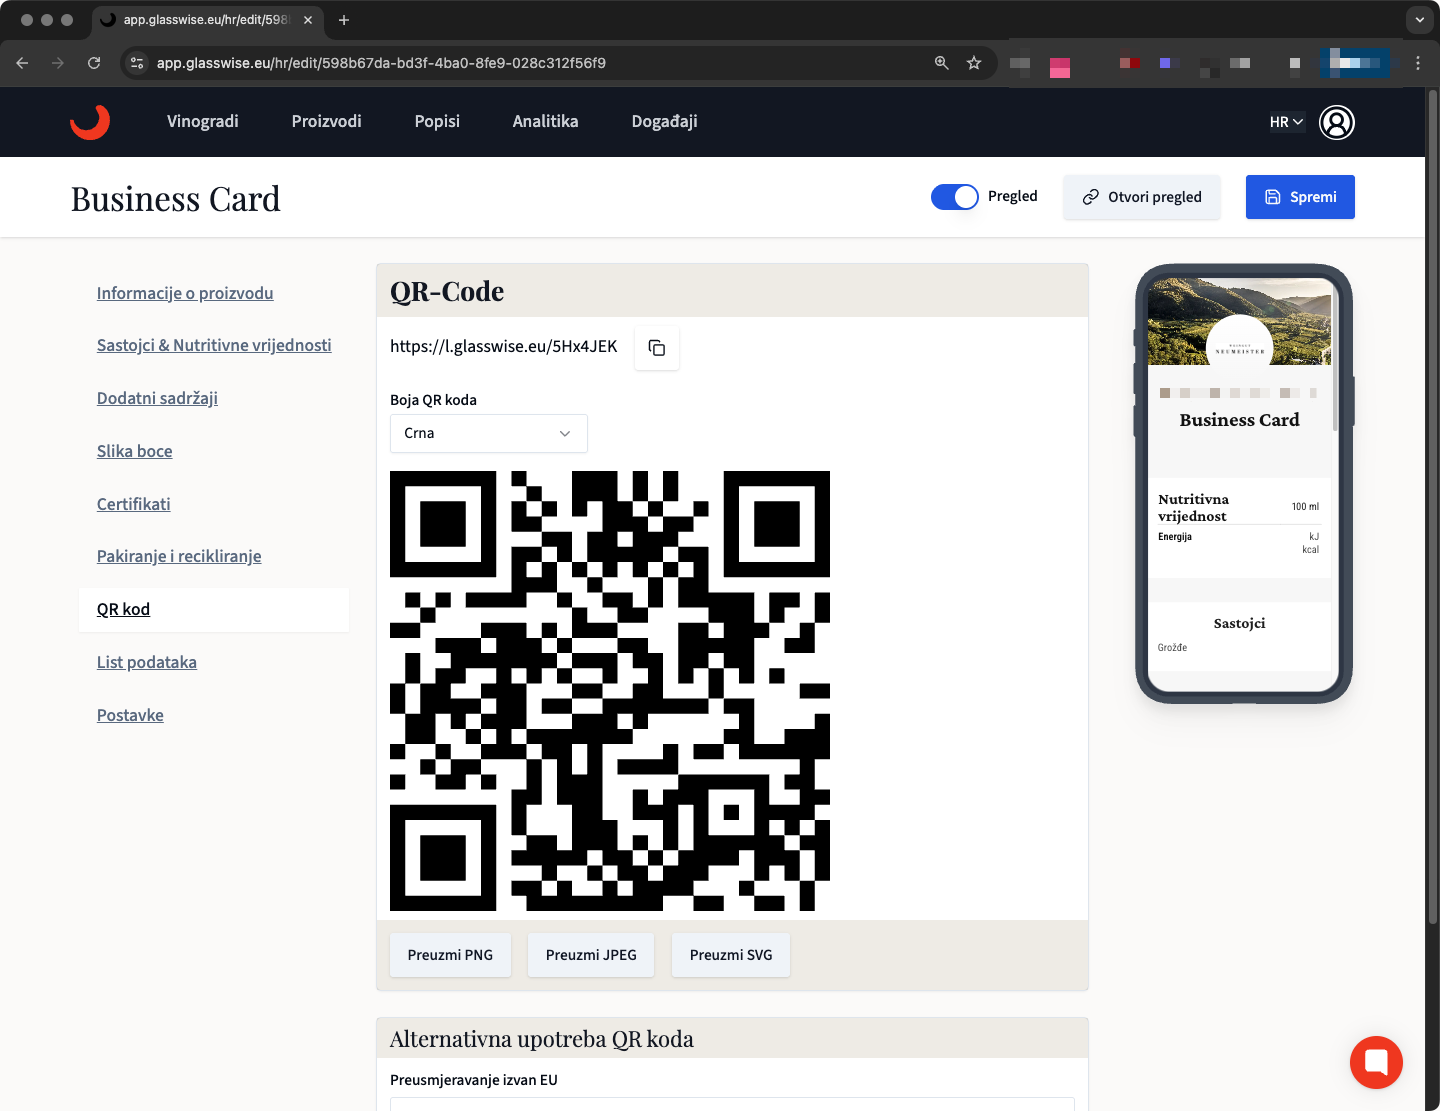Bookmark this page with the star
Viewport: 1440px width, 1111px height.
pyautogui.click(x=974, y=63)
